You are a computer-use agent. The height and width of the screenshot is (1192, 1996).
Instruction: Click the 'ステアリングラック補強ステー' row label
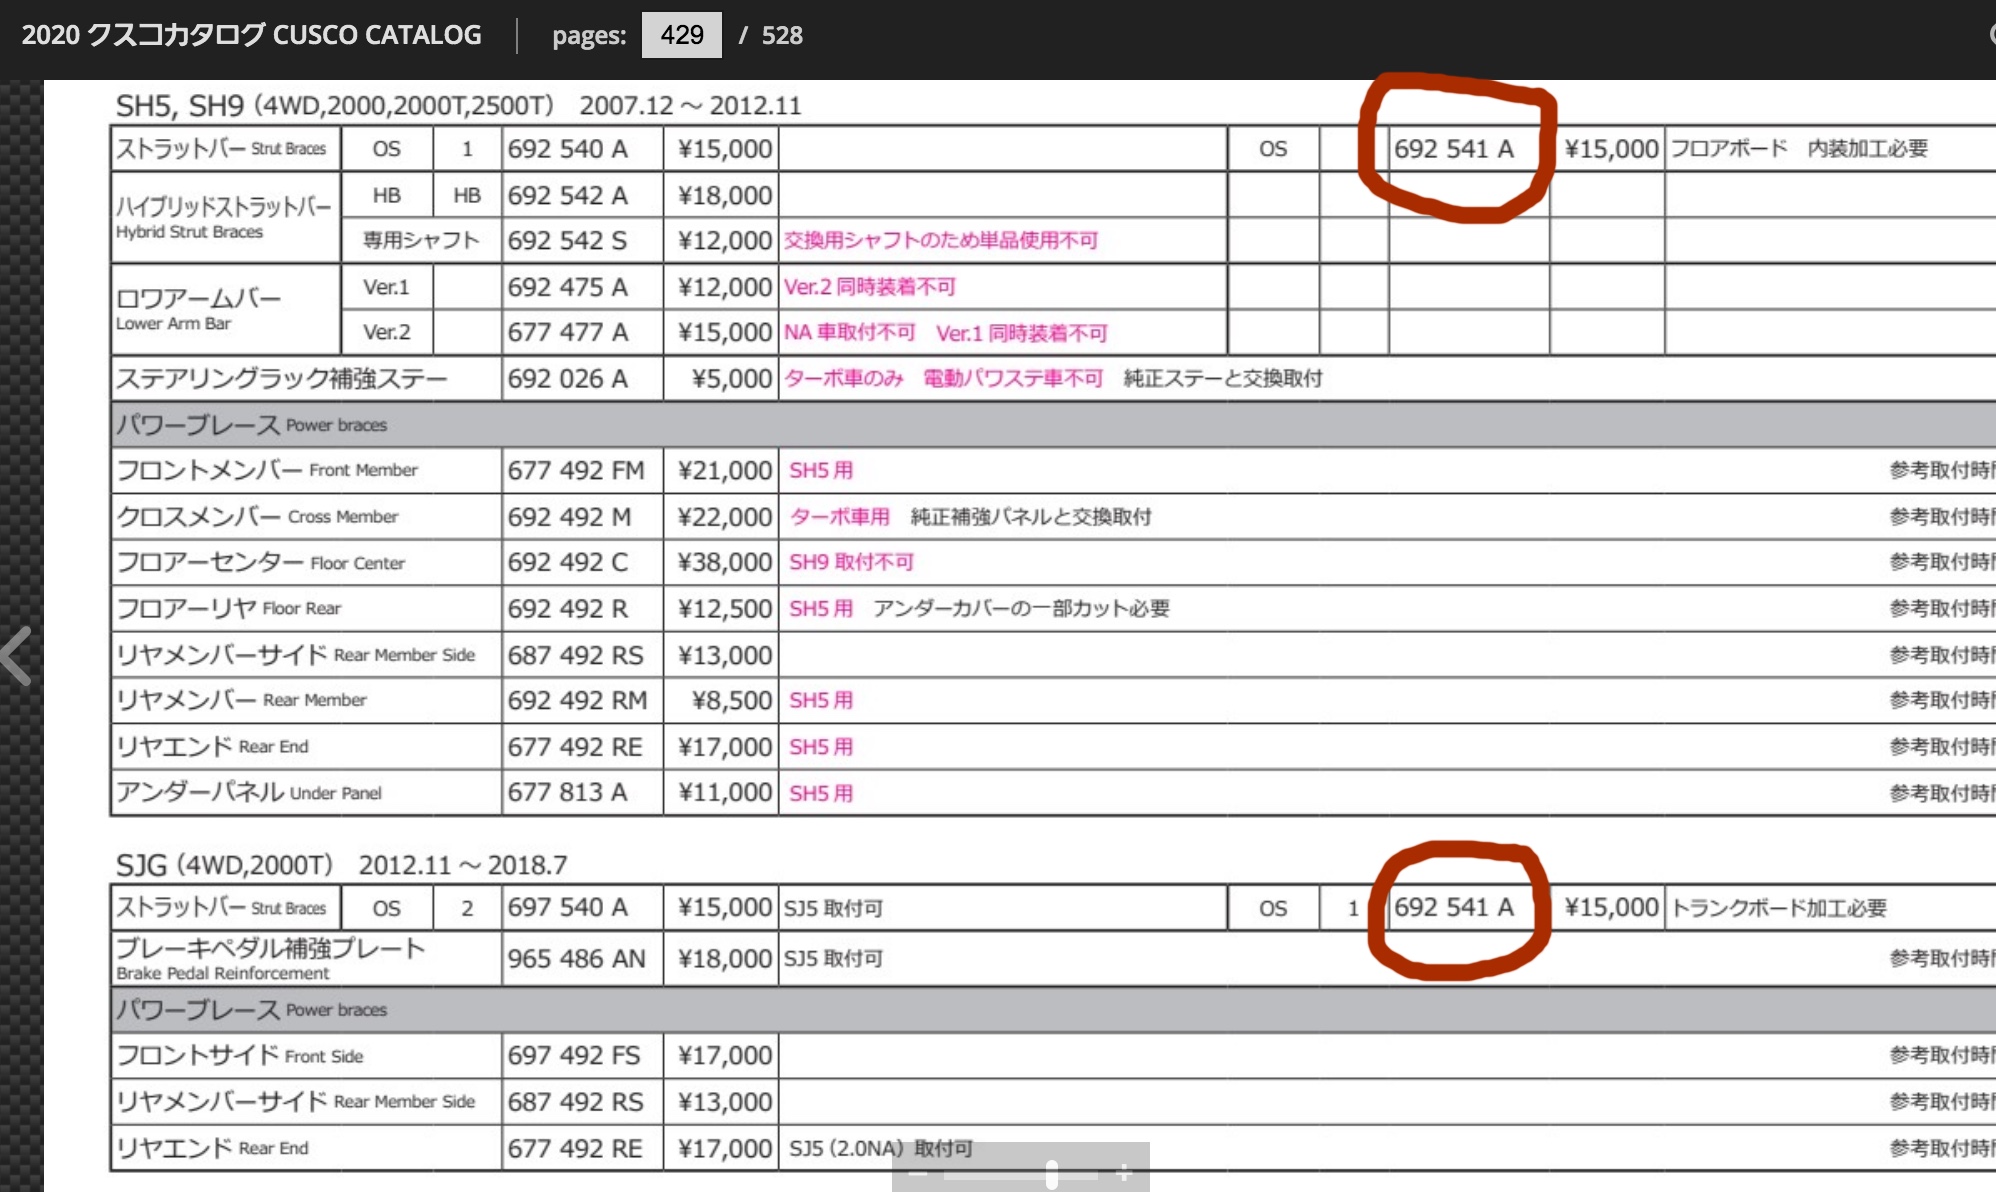coord(282,379)
